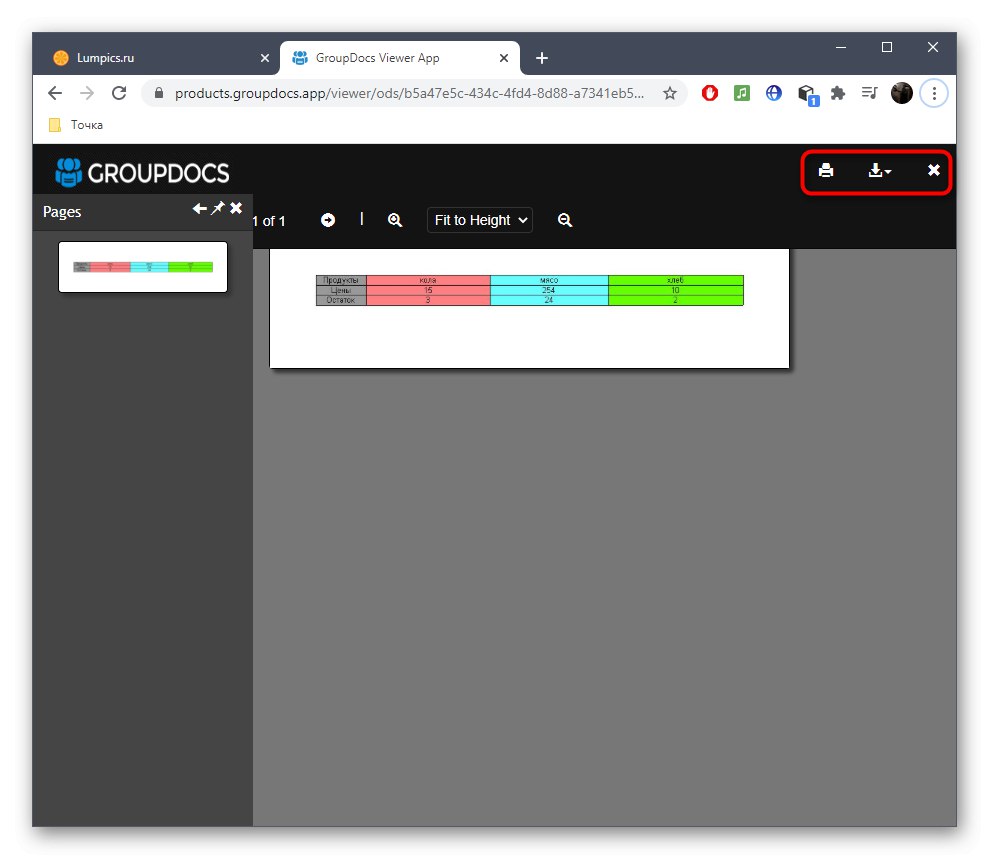The image size is (989, 859).
Task: Open the Fit to Height zoom dropdown
Action: [x=480, y=220]
